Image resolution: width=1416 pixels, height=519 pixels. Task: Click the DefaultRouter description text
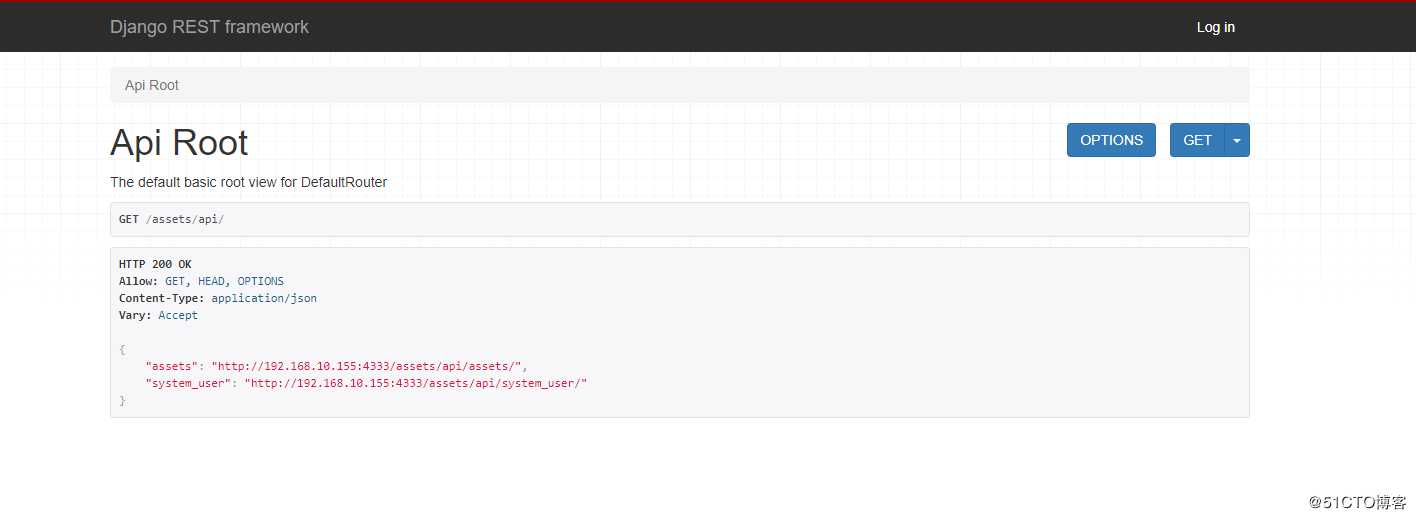(248, 182)
